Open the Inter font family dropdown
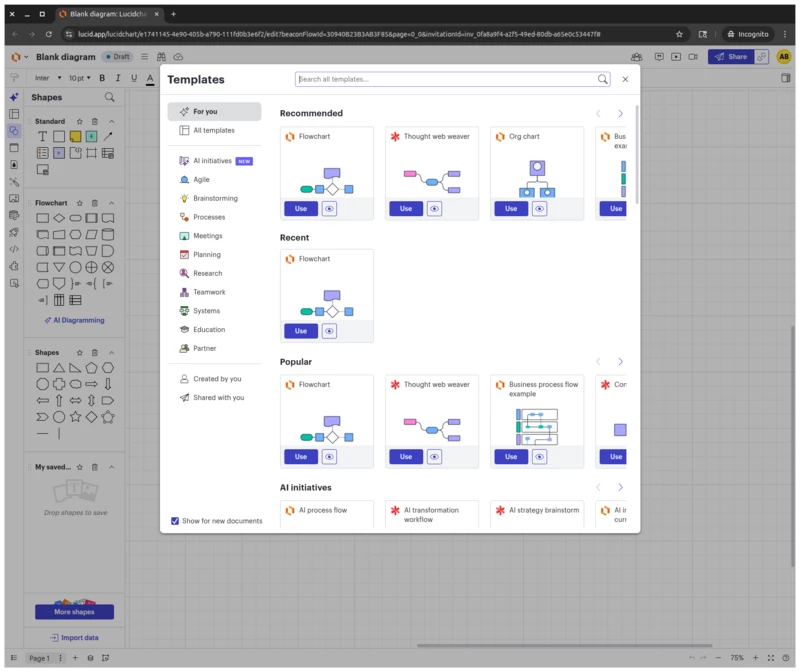Screen dimensions: 800x672 point(47,78)
